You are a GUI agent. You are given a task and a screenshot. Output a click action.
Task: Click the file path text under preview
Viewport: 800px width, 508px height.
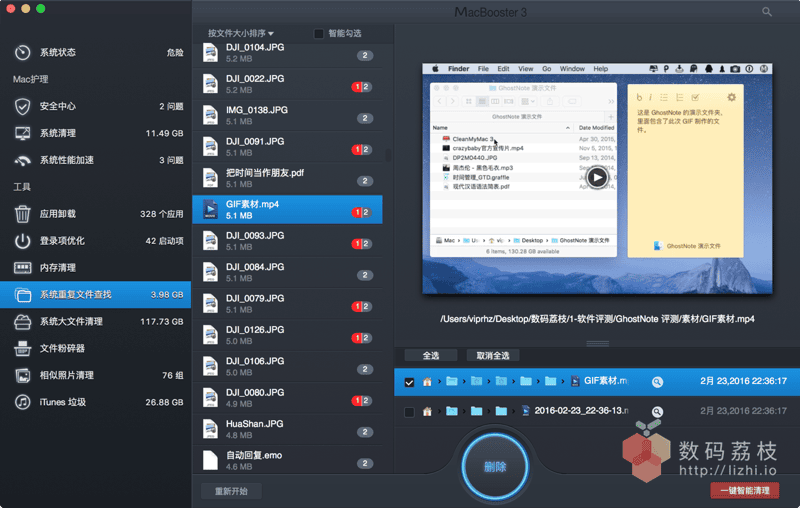597,319
